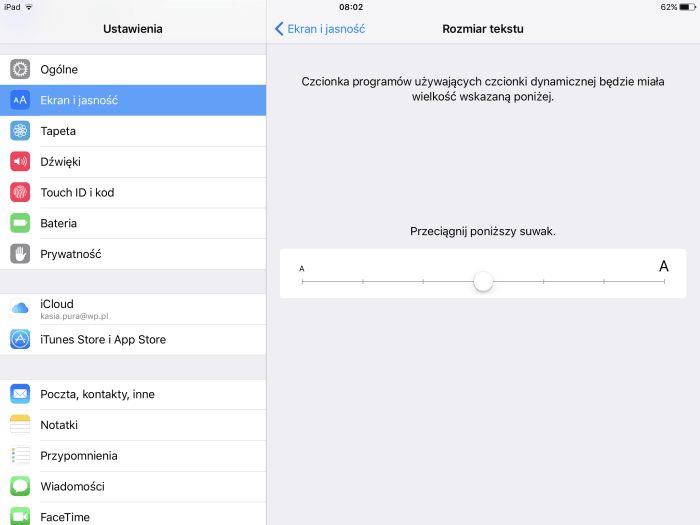The height and width of the screenshot is (525, 700).
Task: Open Przypomnienia settings row
Action: click(x=133, y=456)
